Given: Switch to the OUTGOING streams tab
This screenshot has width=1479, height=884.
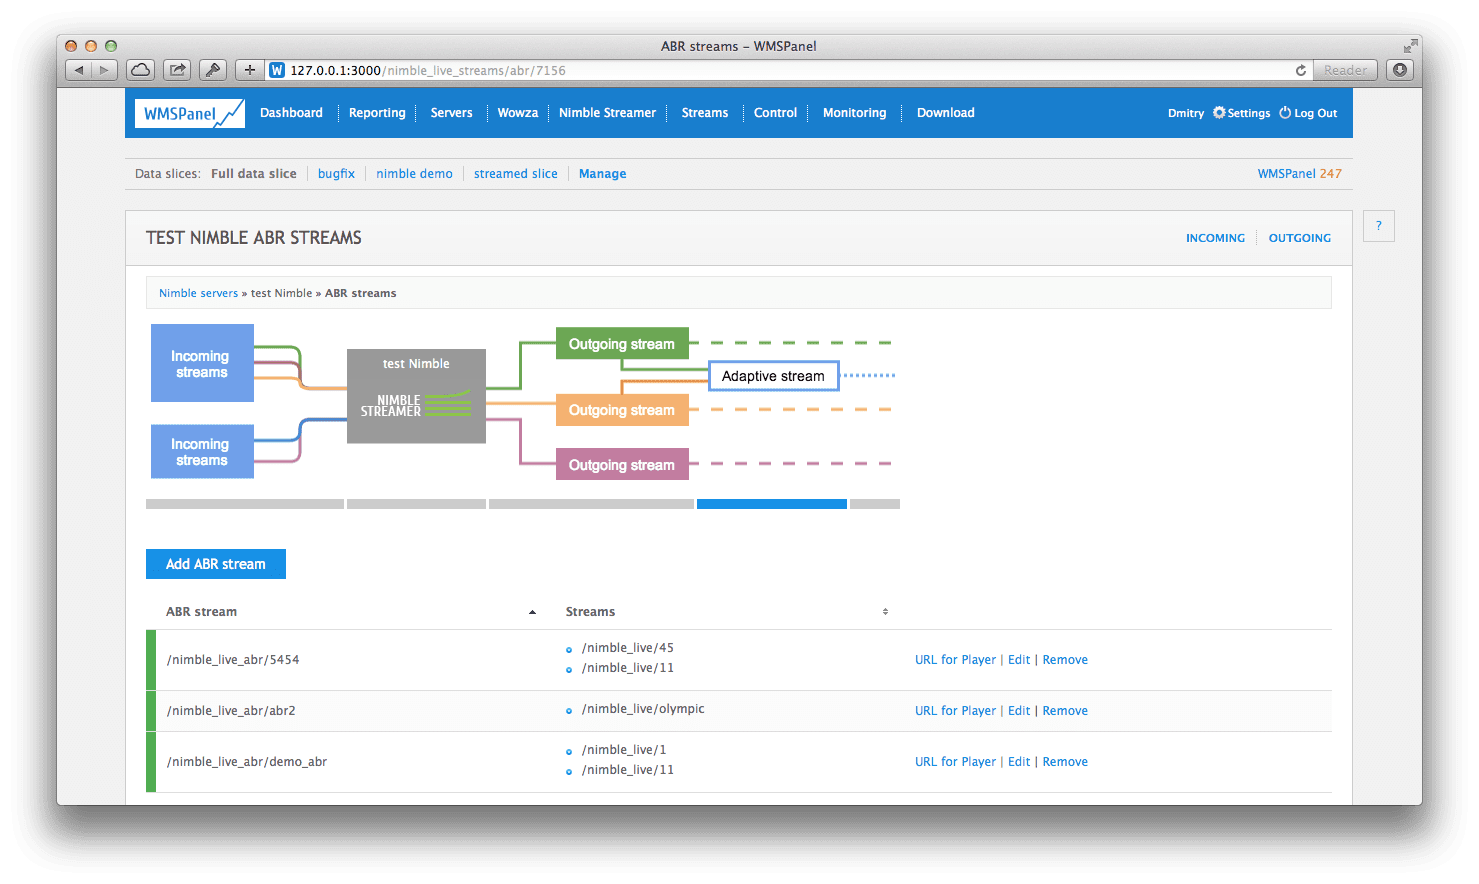Looking at the screenshot, I should [x=1299, y=238].
